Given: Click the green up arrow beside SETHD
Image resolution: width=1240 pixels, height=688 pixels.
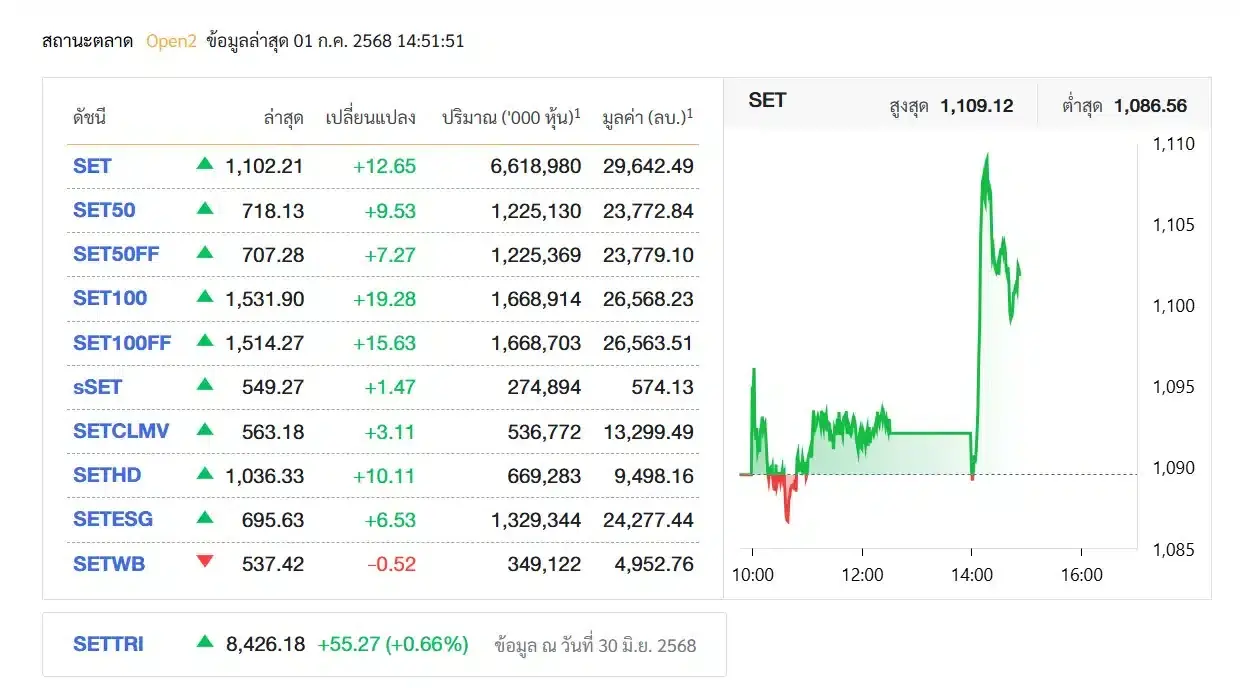Looking at the screenshot, I should (x=205, y=474).
